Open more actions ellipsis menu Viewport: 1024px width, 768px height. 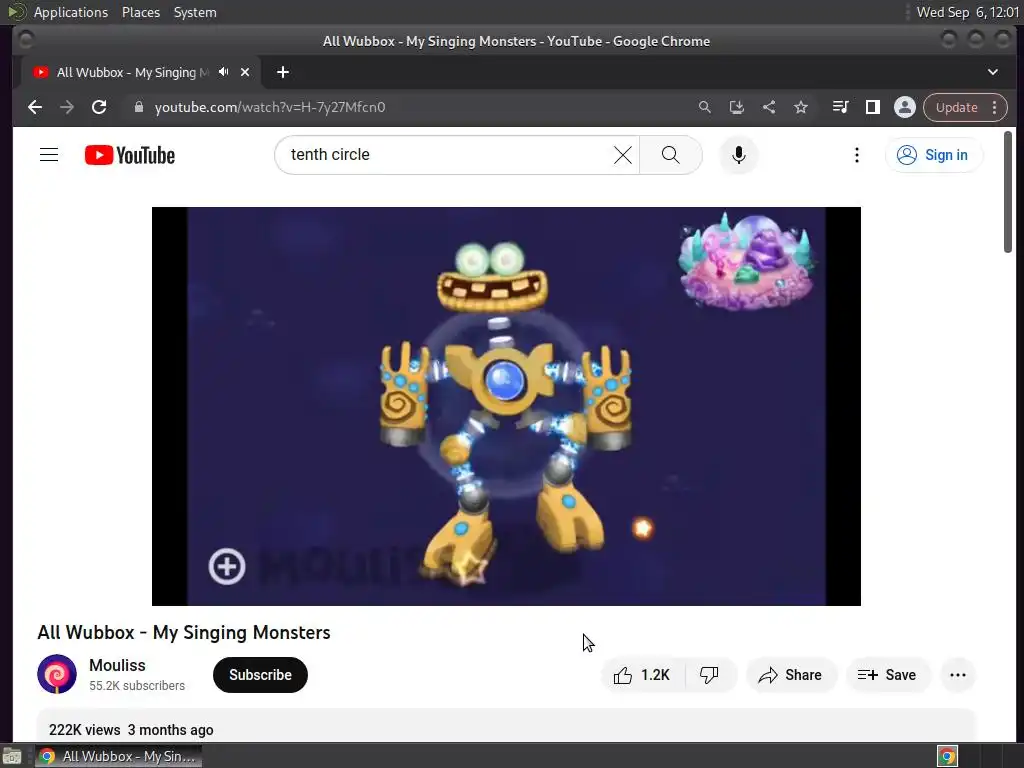pos(958,675)
